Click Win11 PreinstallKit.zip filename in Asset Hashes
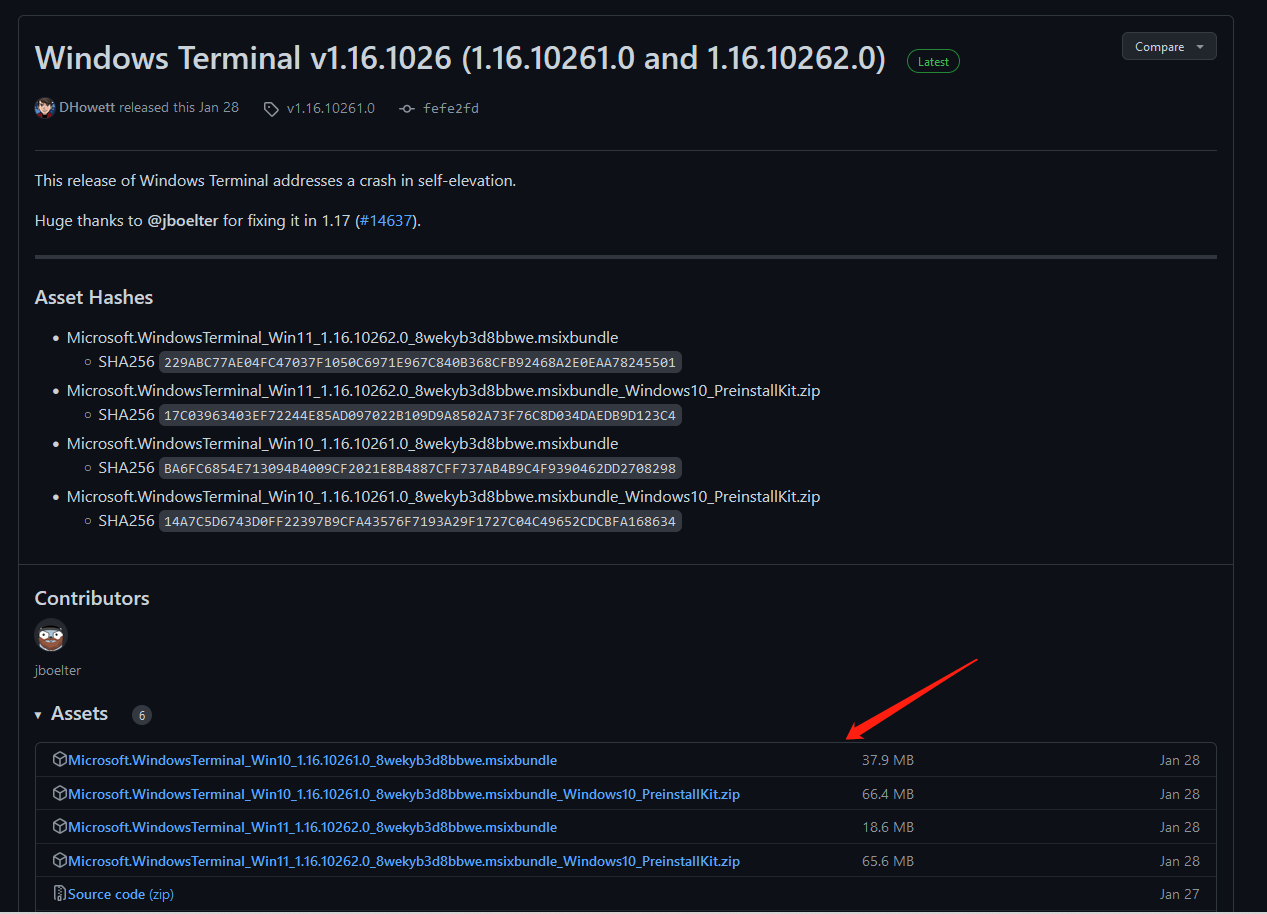The image size is (1267, 914). 443,391
